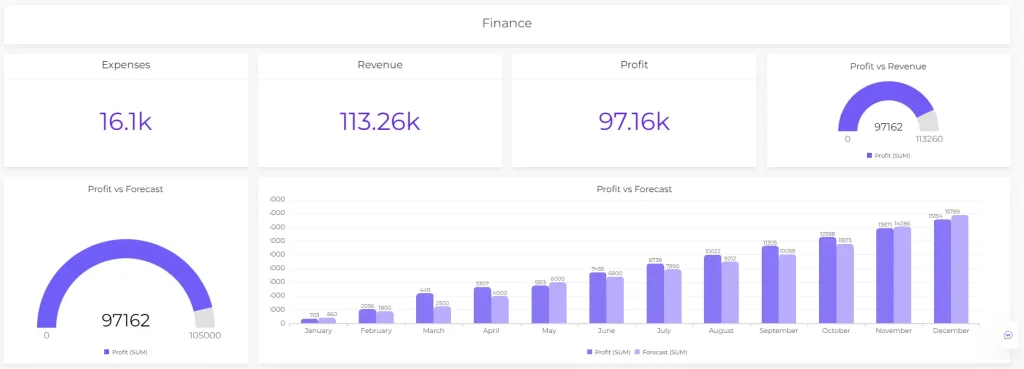Click the August forecast bar labeled 9012
The width and height of the screenshot is (1024, 369).
click(731, 293)
